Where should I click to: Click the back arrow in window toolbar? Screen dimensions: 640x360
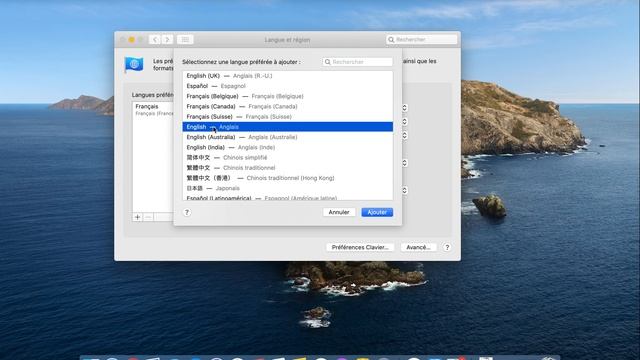click(155, 40)
